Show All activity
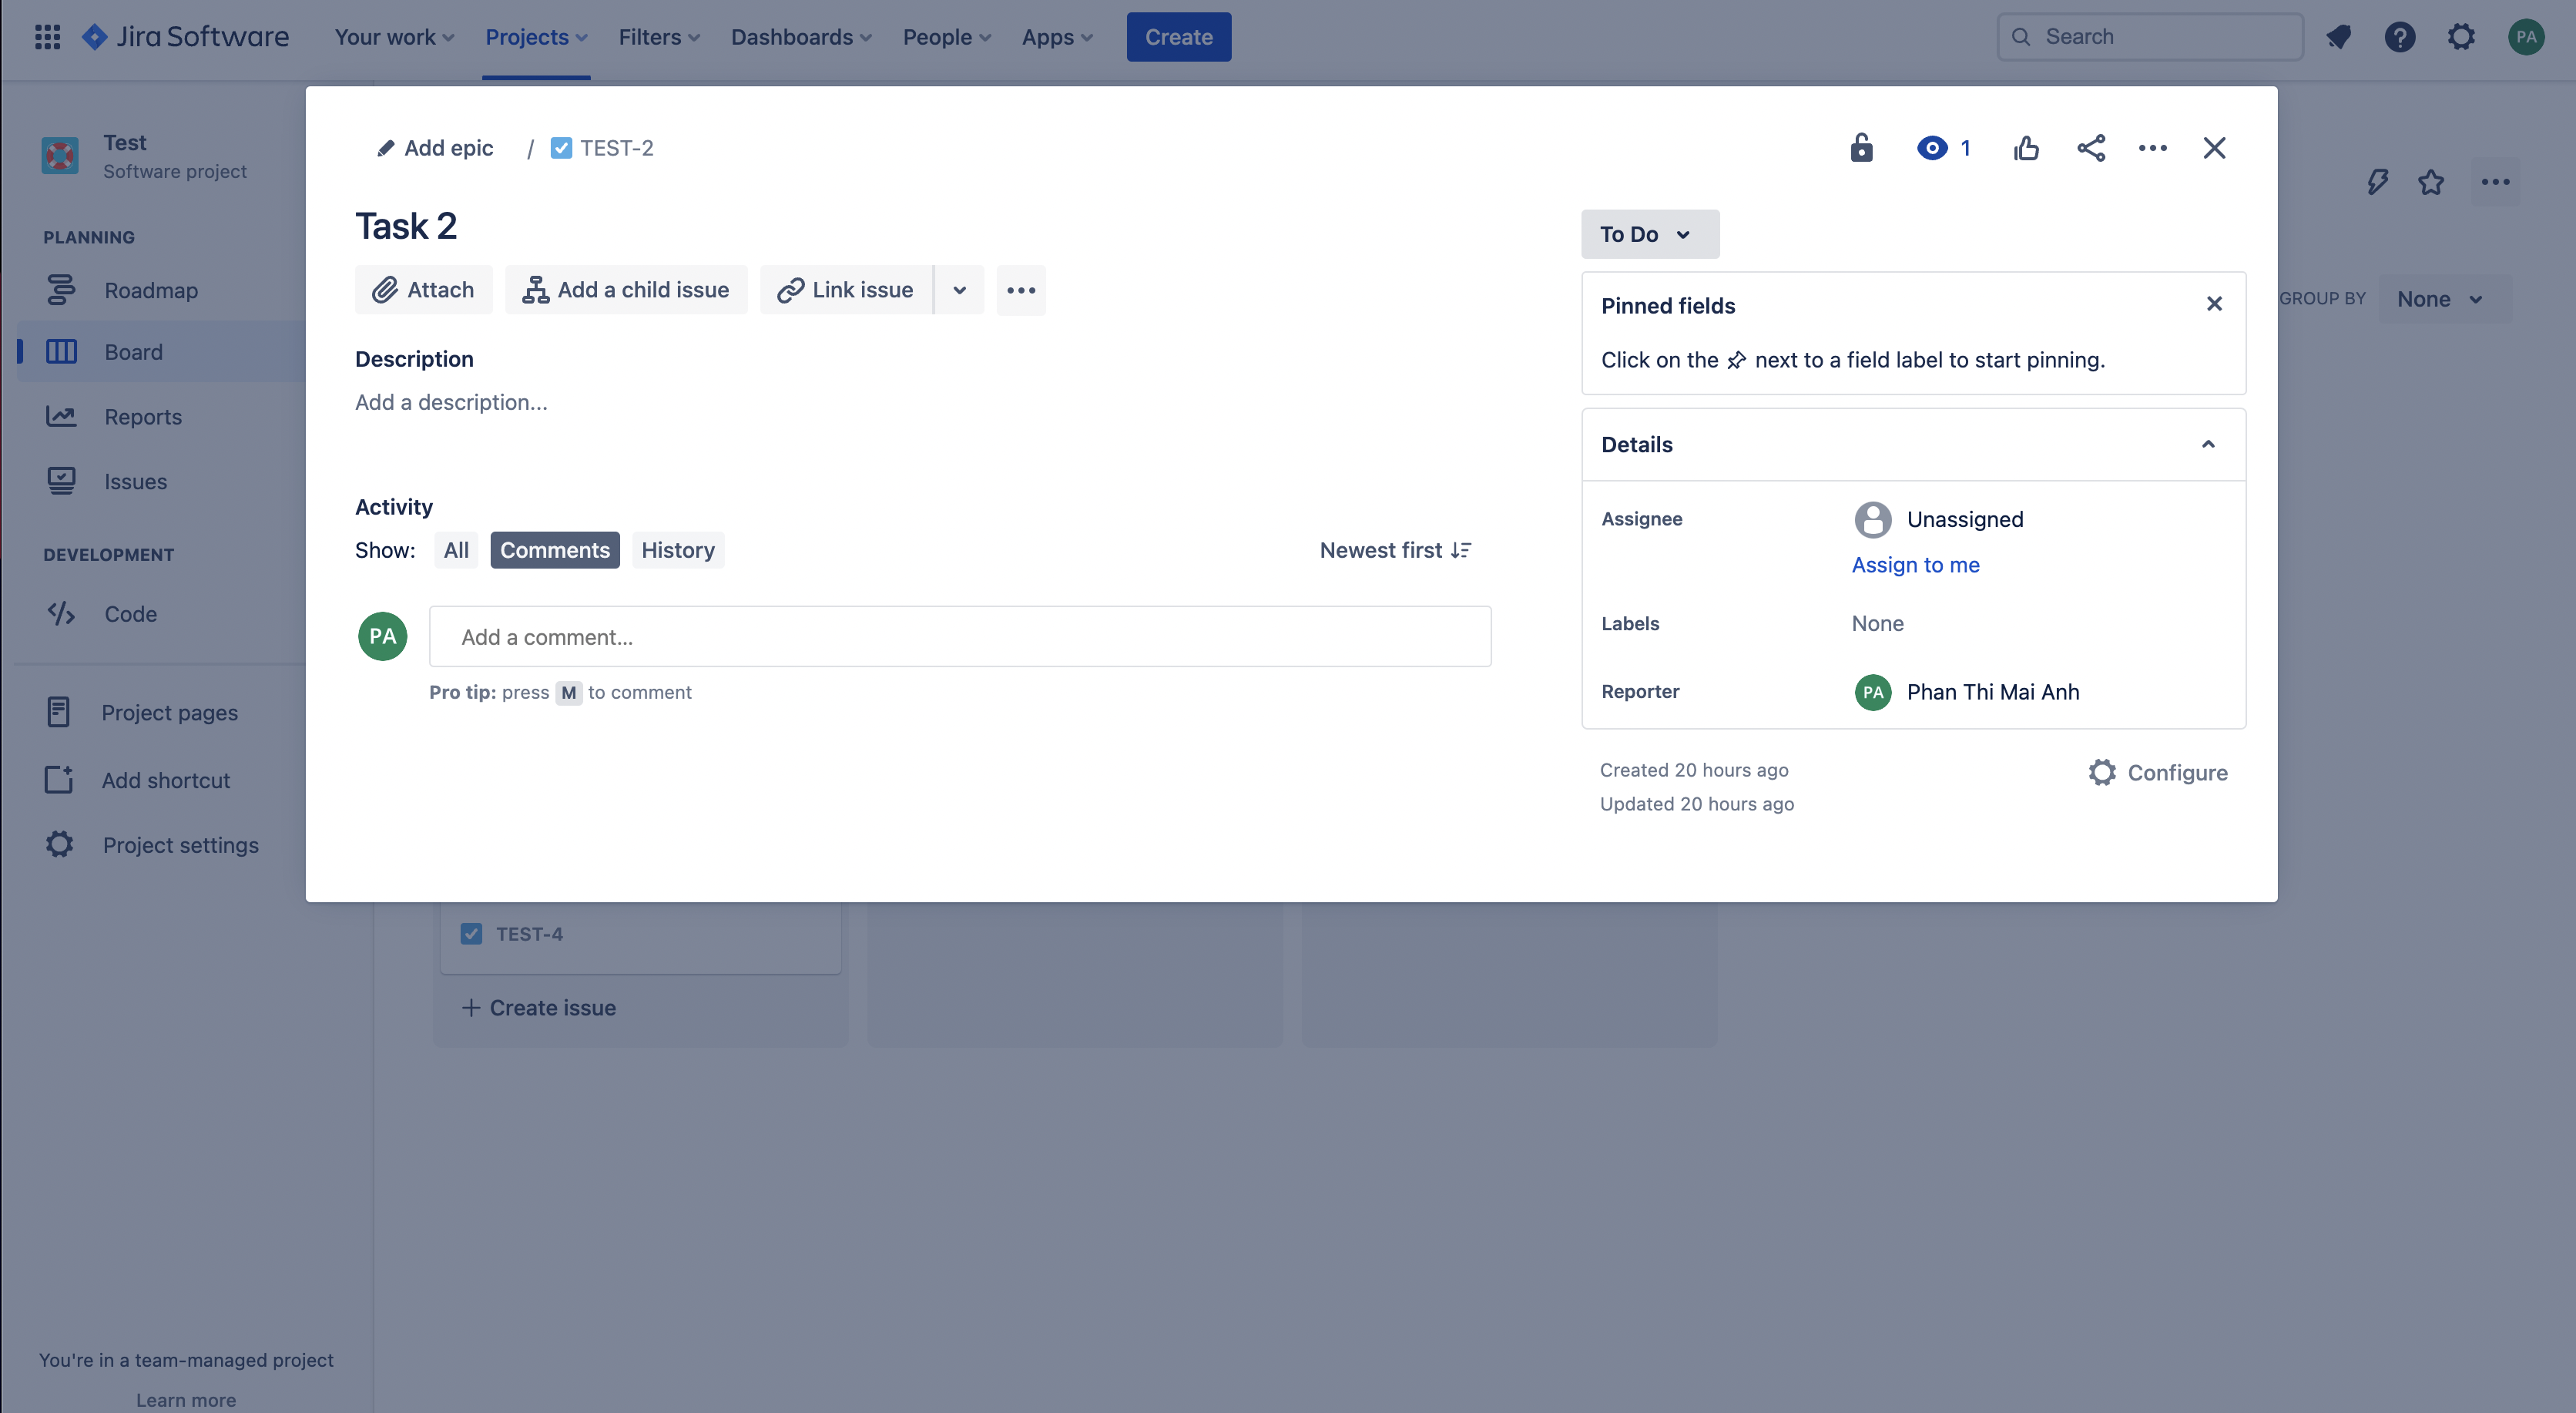The height and width of the screenshot is (1413, 2576). pyautogui.click(x=456, y=550)
